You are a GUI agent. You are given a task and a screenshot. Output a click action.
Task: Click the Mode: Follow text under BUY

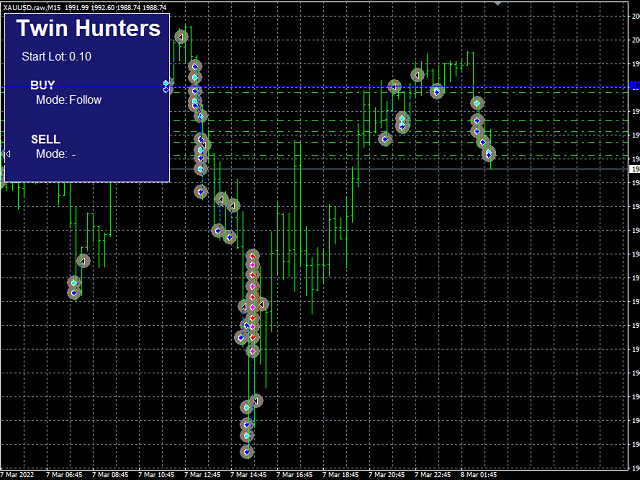pos(69,100)
